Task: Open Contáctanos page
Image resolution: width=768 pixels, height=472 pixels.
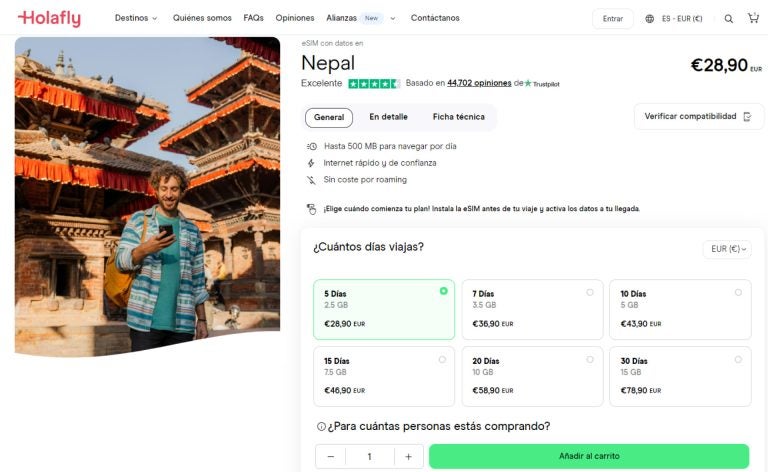Action: [x=435, y=18]
